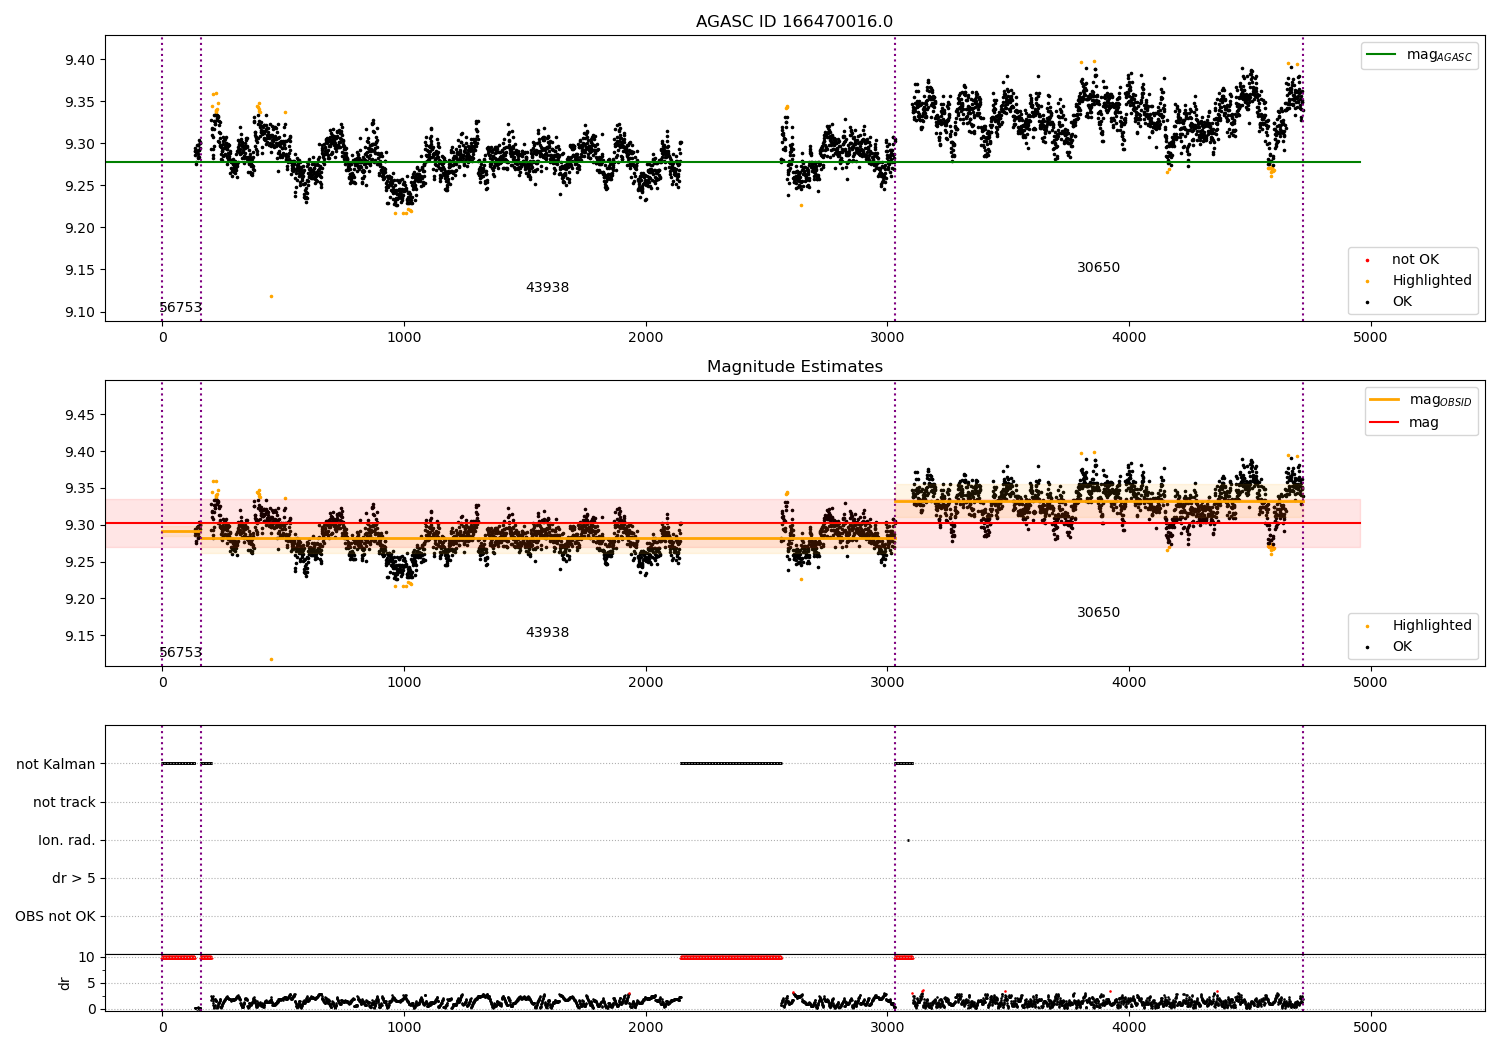Click OBSID label 30650 in the middle plot

click(1098, 613)
